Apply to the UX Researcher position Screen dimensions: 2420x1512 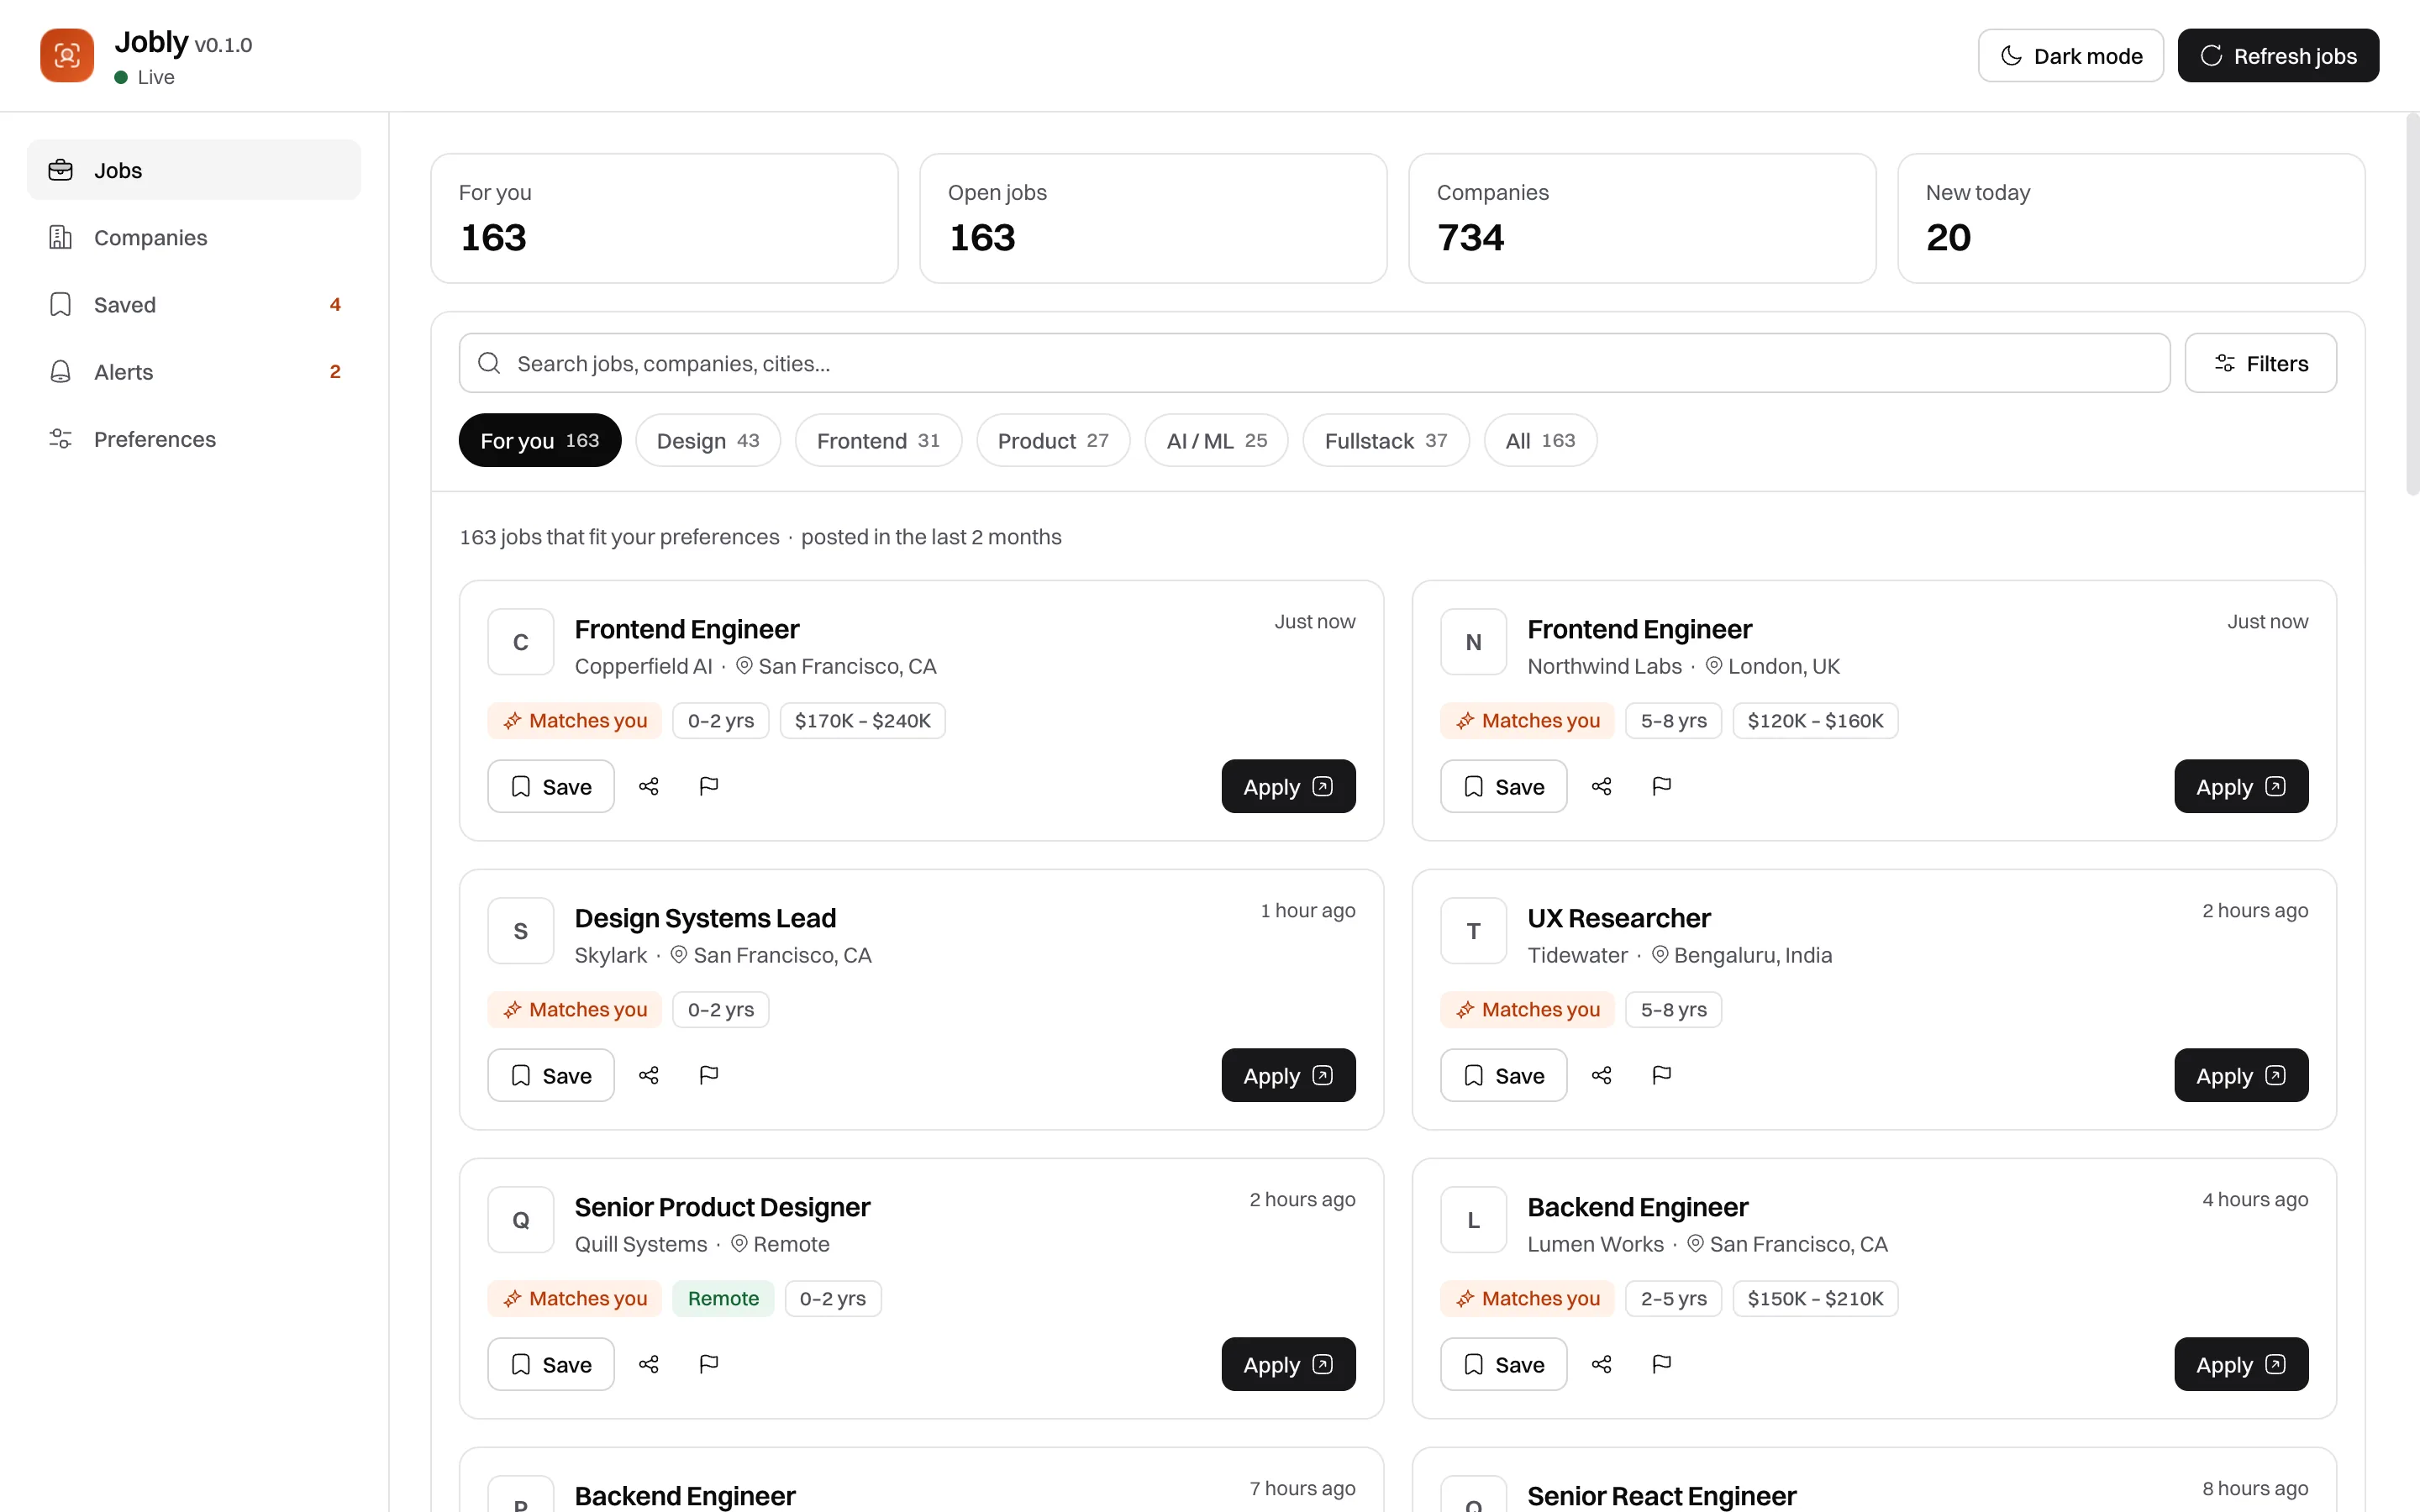2241,1075
